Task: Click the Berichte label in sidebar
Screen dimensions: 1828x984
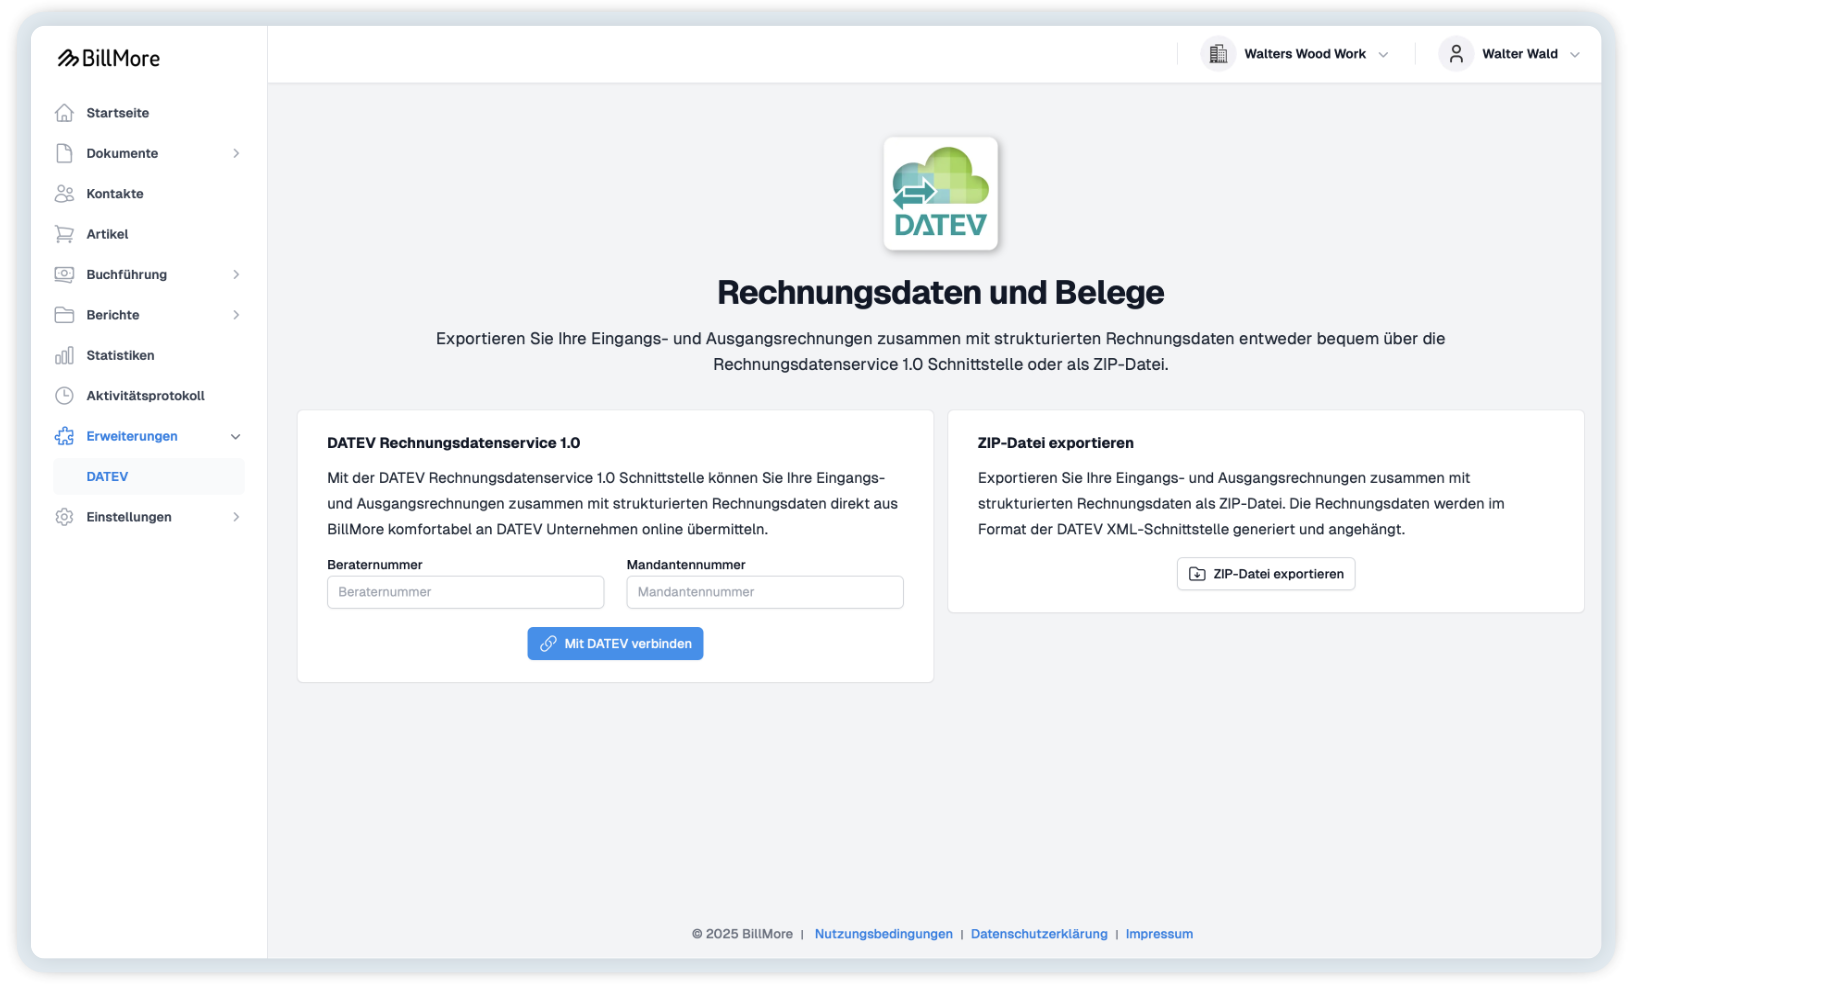Action: tap(113, 315)
